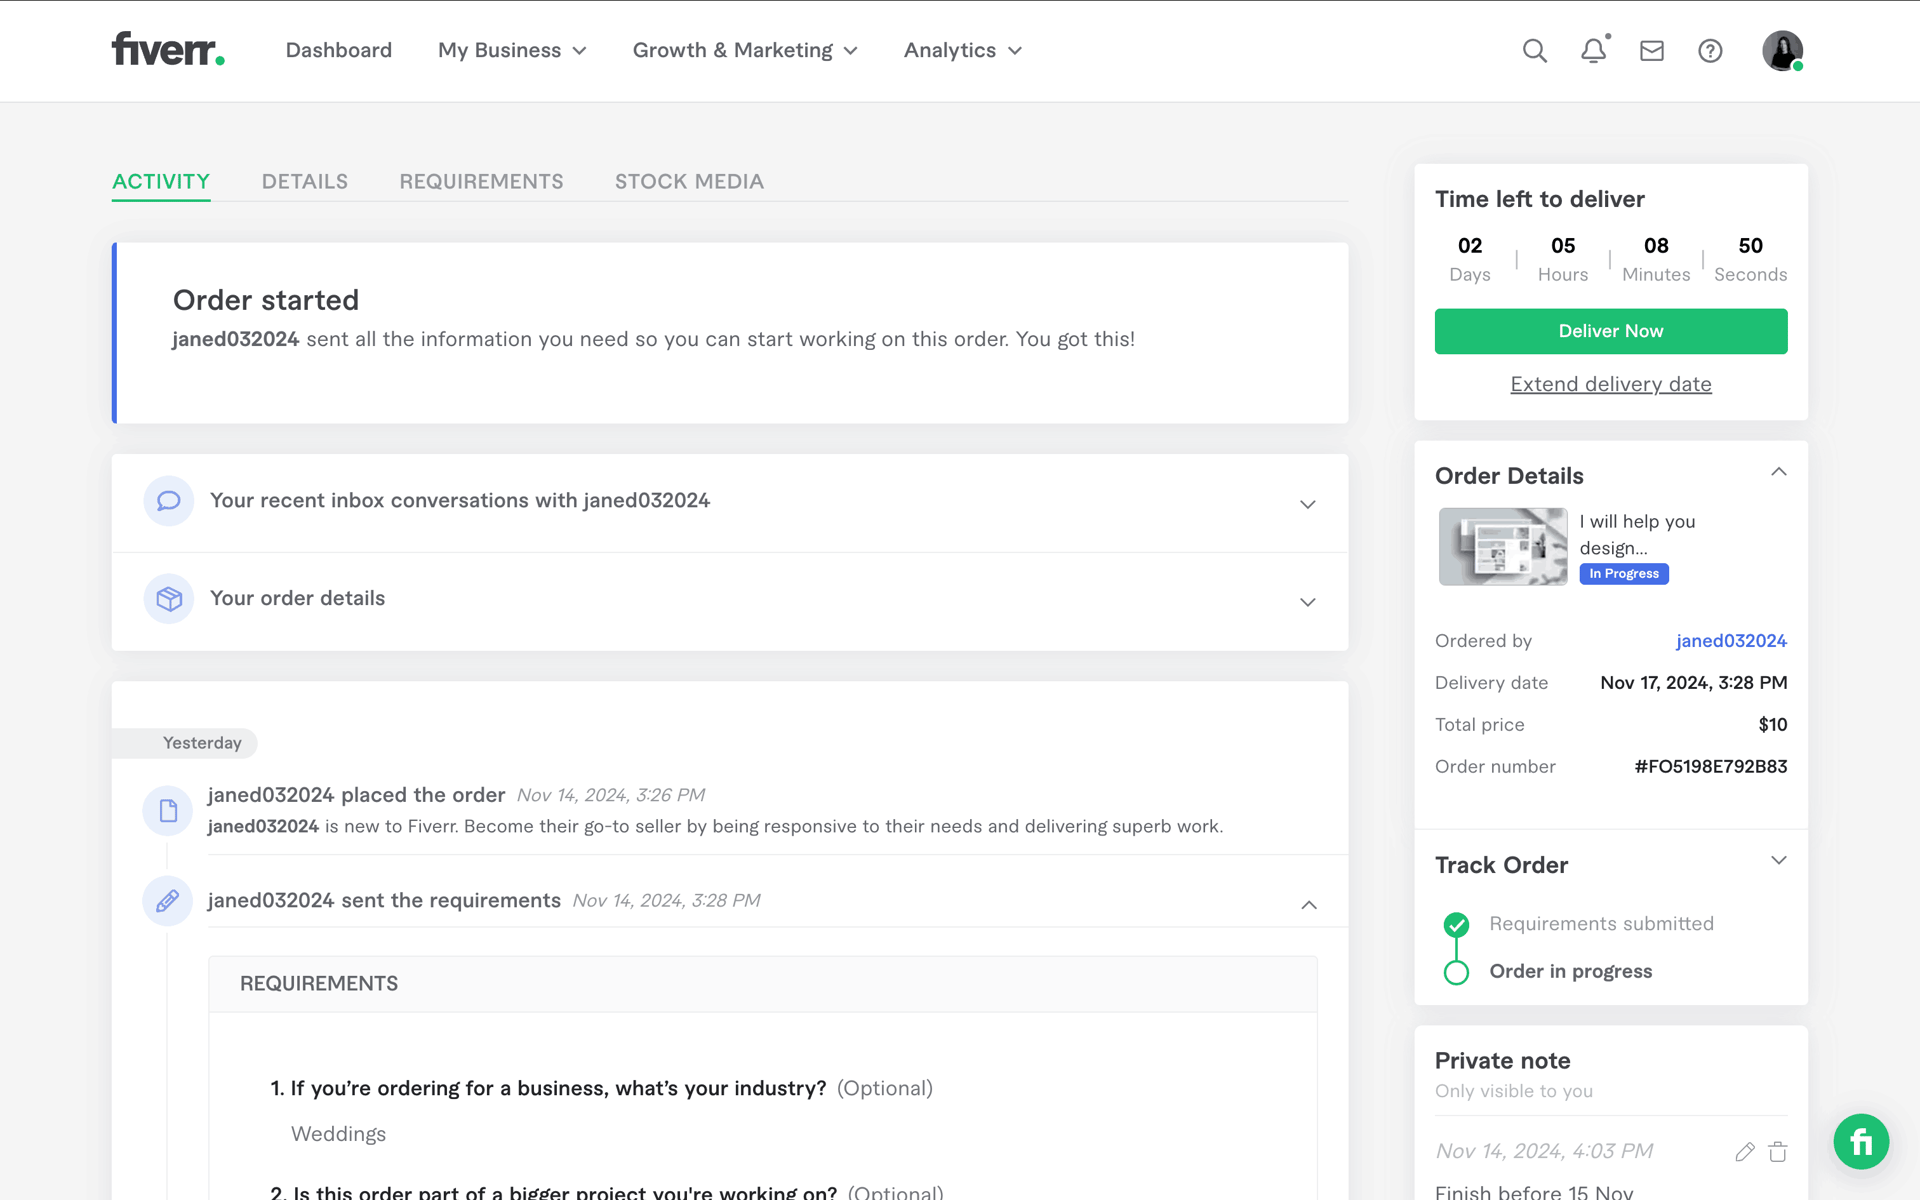This screenshot has height=1200, width=1920.
Task: Click 'Finish before 15 Nov' note text
Action: point(1534,1192)
